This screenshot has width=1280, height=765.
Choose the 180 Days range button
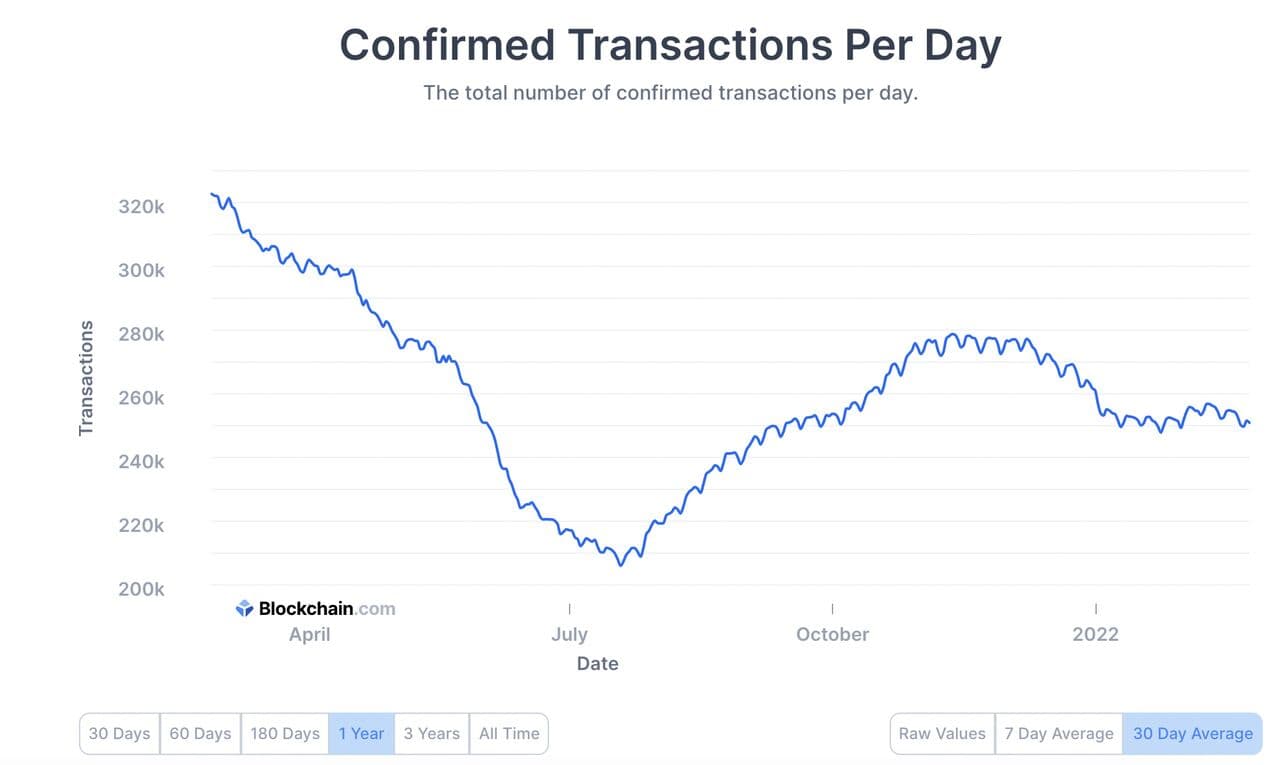(x=285, y=733)
